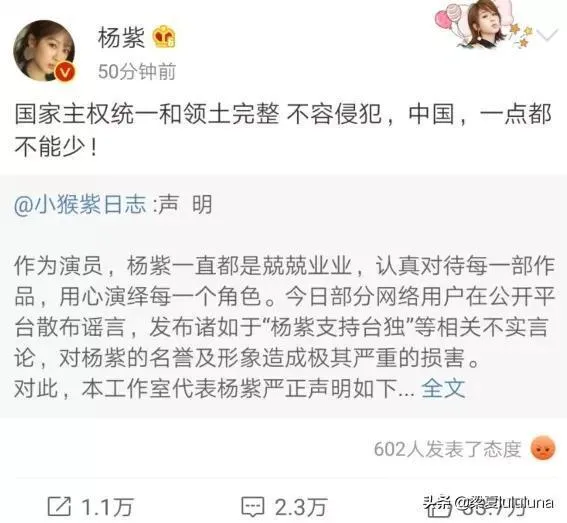
Task: Click the angry face reaction emoji
Action: point(542,448)
